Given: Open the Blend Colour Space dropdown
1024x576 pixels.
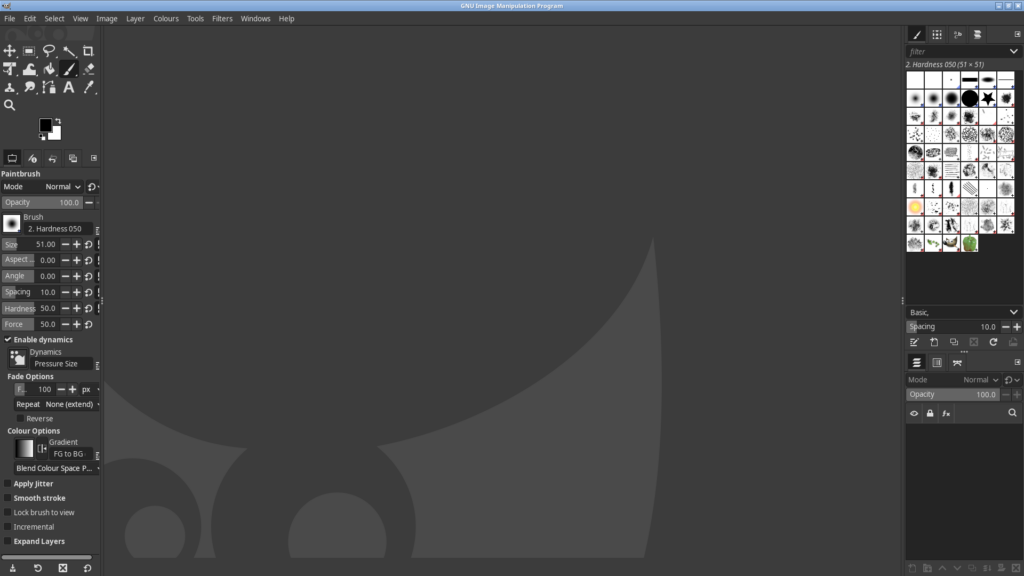Looking at the screenshot, I should click(x=57, y=468).
